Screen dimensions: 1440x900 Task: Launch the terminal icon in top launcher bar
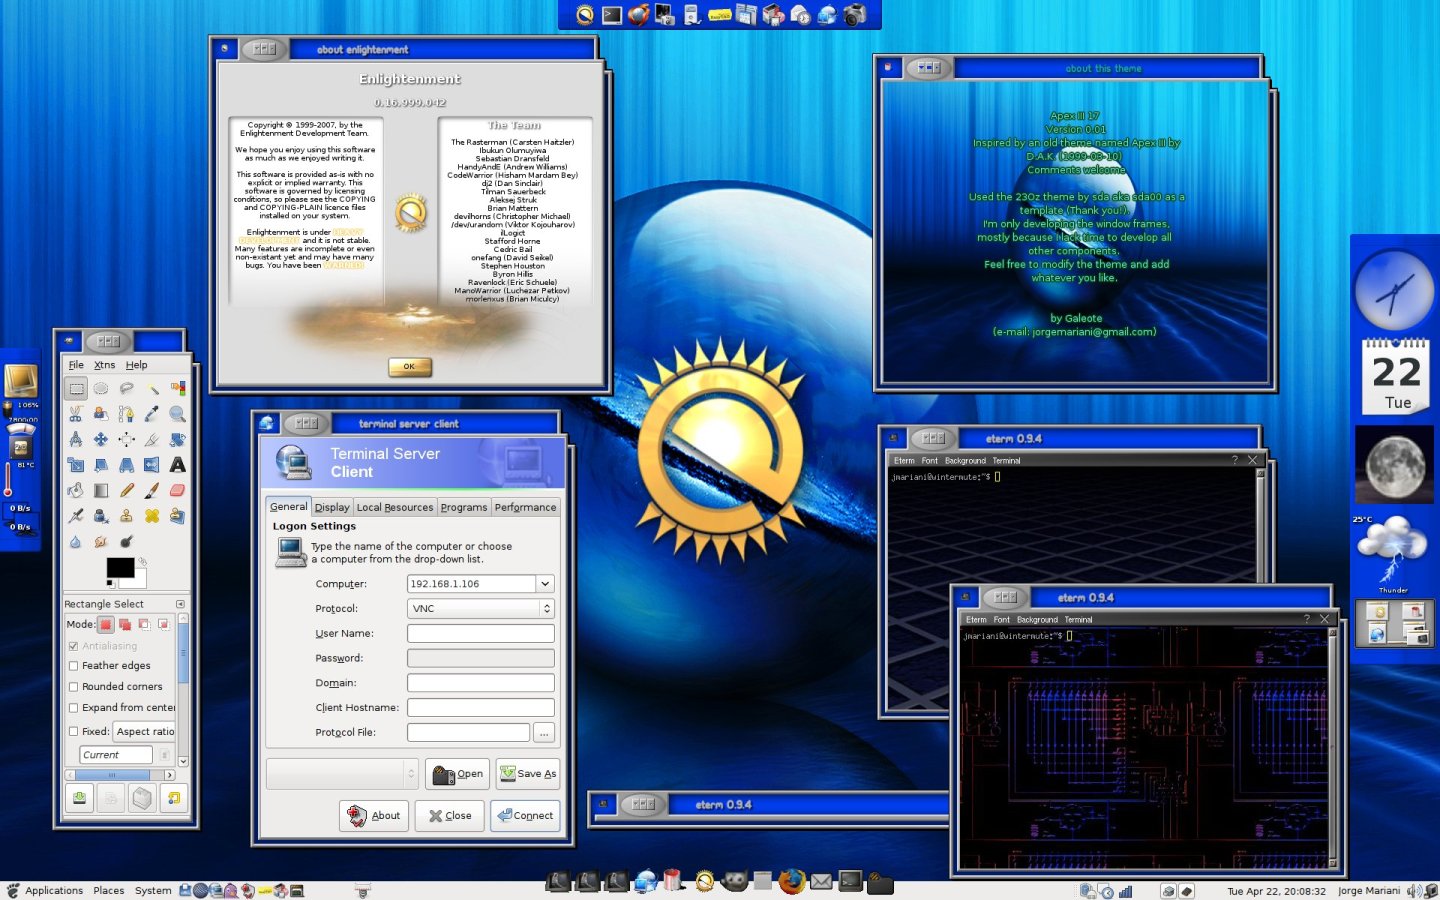(612, 15)
